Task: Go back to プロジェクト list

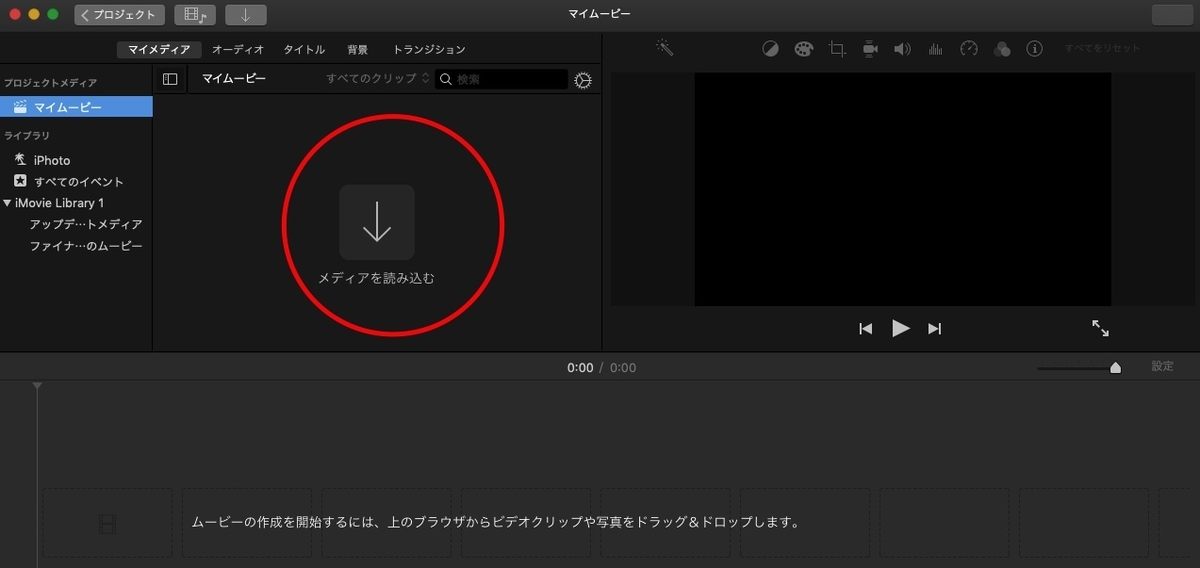Action: click(x=119, y=15)
